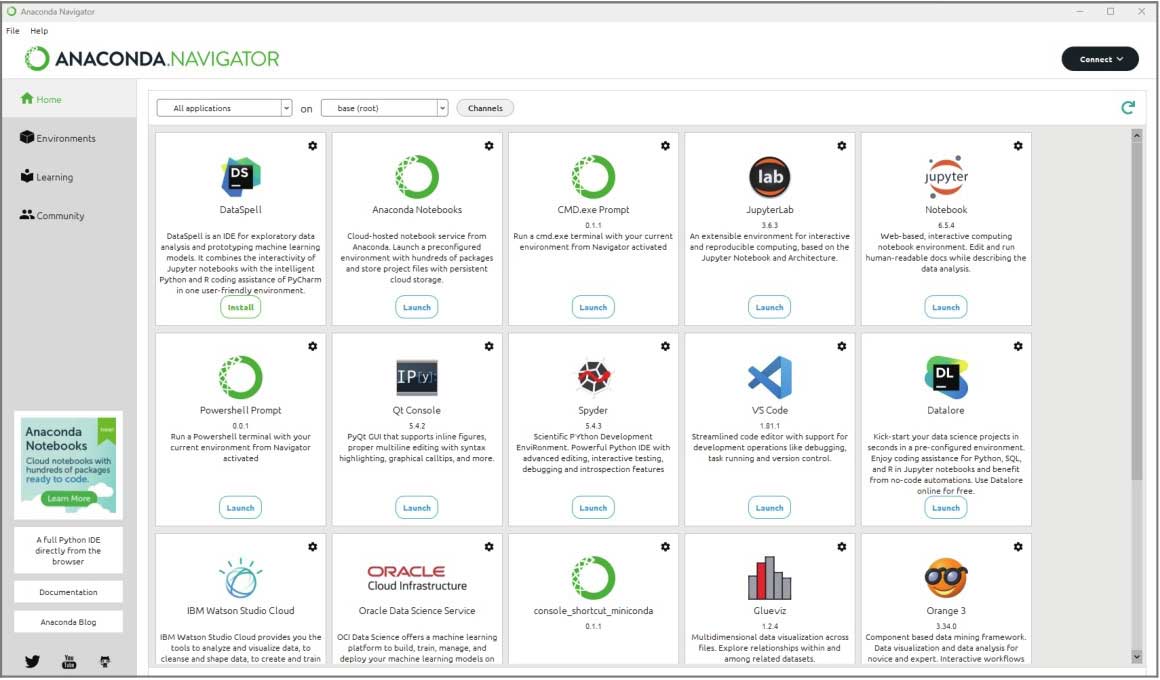
Task: Open the Anaconda Blog link
Action: pyautogui.click(x=68, y=622)
